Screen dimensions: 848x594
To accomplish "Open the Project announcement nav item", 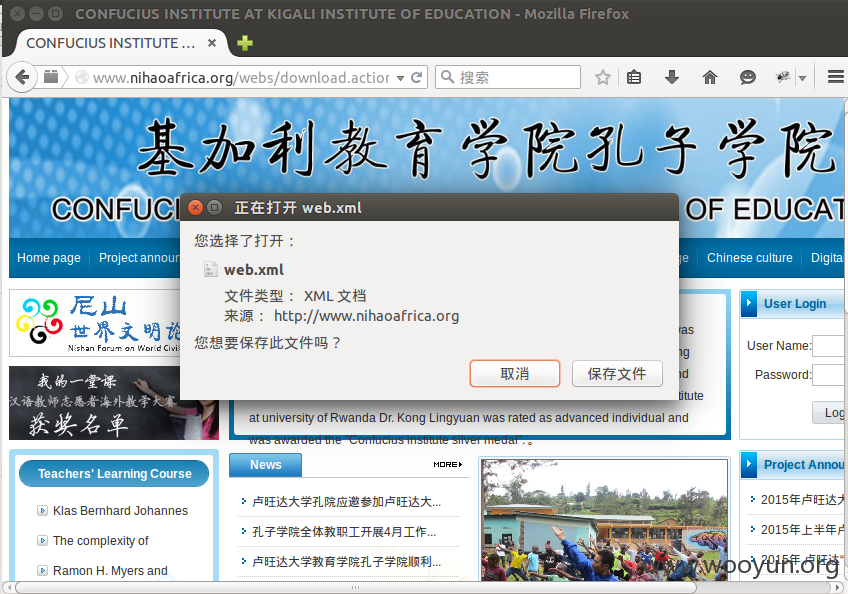I will click(x=139, y=258).
